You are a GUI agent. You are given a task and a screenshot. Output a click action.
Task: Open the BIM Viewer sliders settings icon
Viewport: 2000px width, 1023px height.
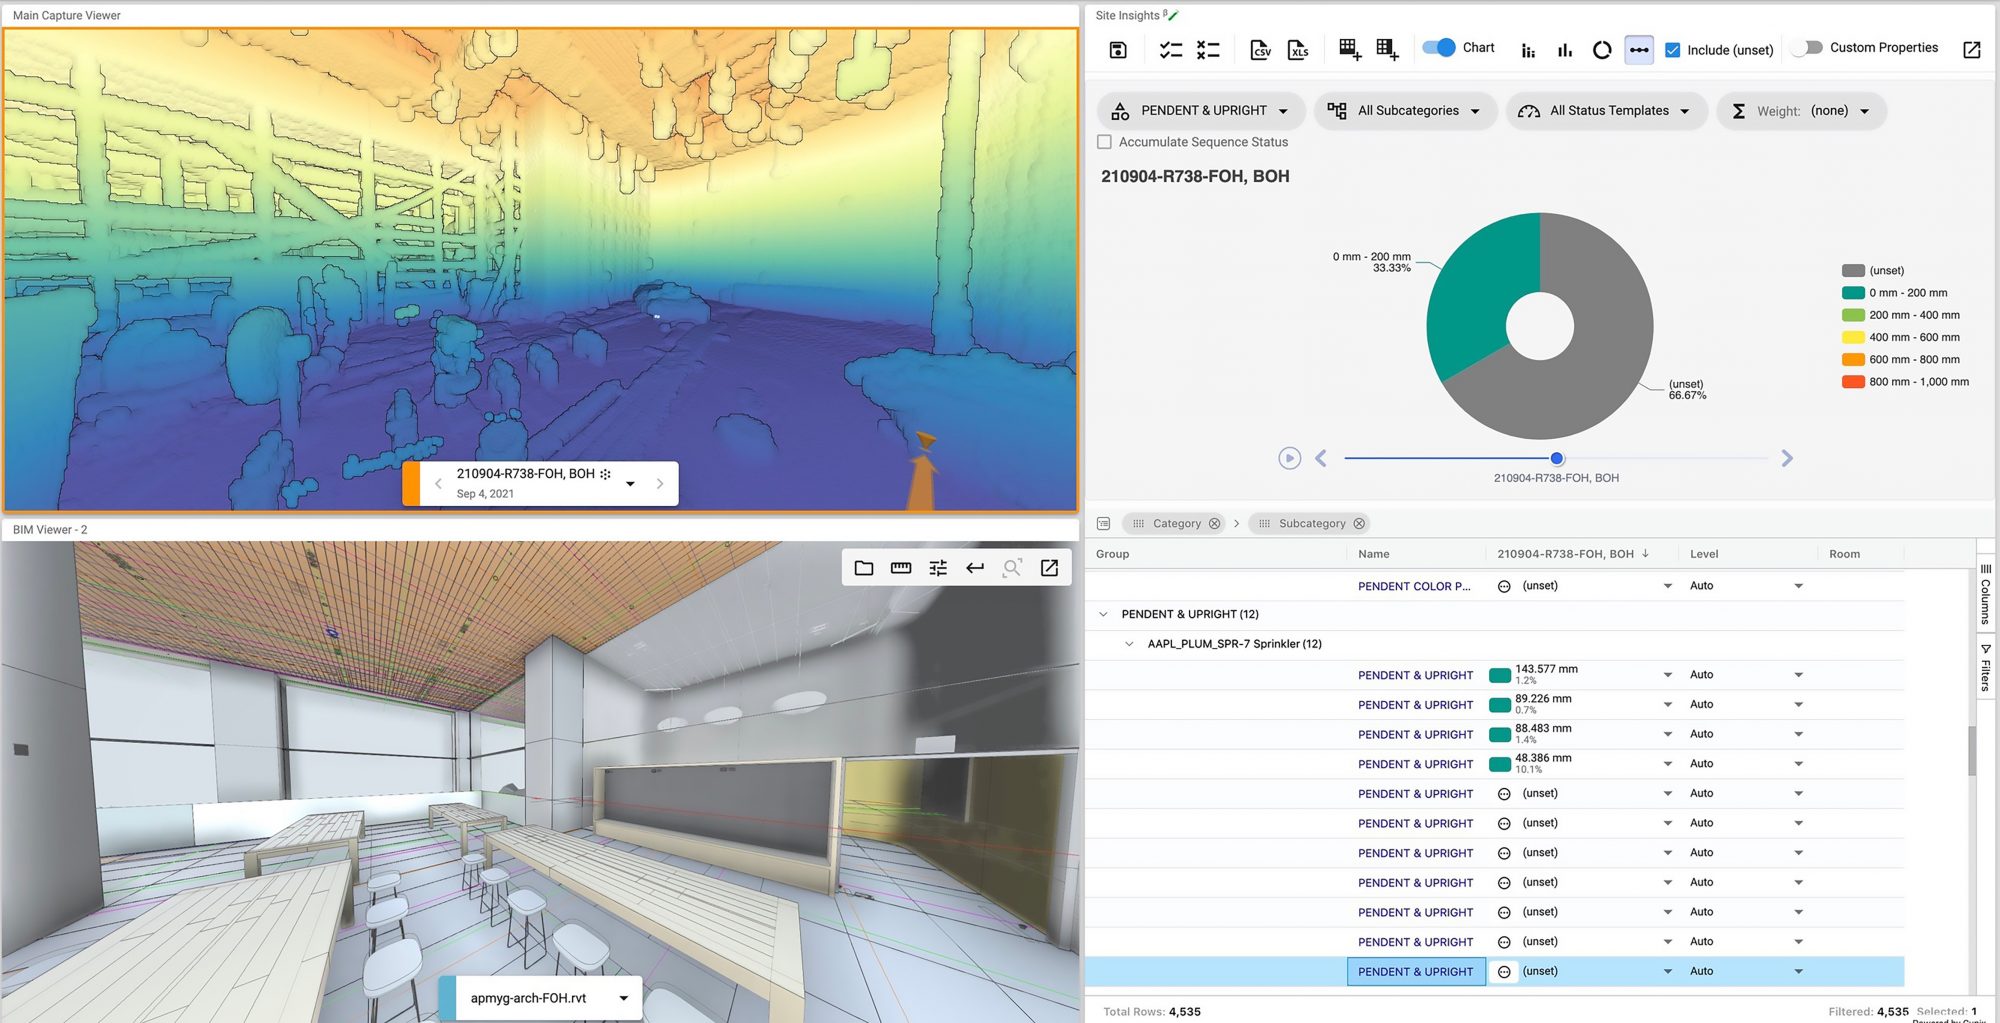point(938,568)
